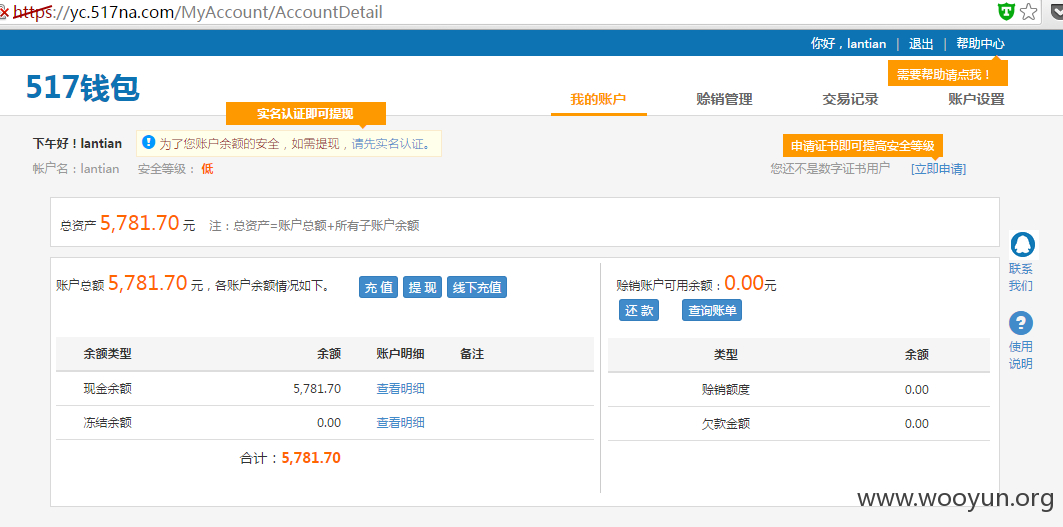Click the 赊销额度 row label
This screenshot has height=527, width=1063.
coord(725,389)
